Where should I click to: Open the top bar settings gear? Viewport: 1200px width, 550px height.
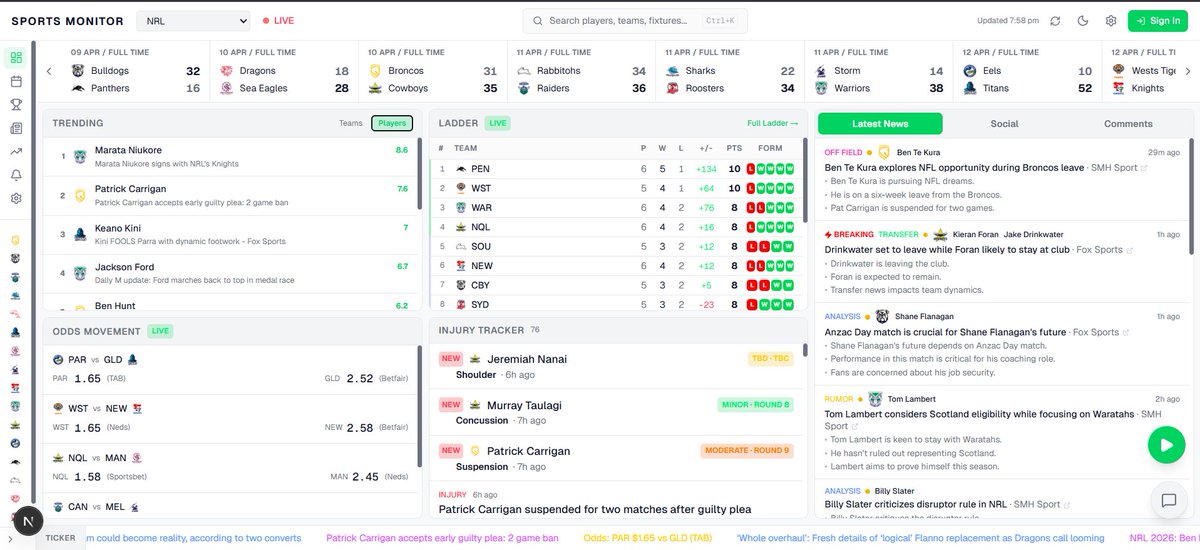(x=1111, y=20)
